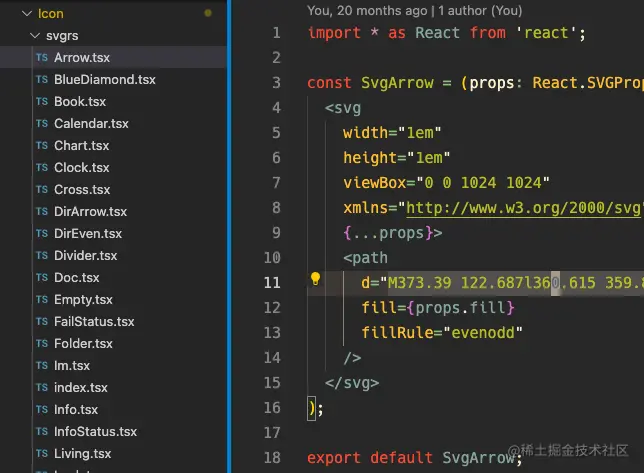Image resolution: width=644 pixels, height=473 pixels.
Task: Click line number 1 in the gutter
Action: click(276, 33)
